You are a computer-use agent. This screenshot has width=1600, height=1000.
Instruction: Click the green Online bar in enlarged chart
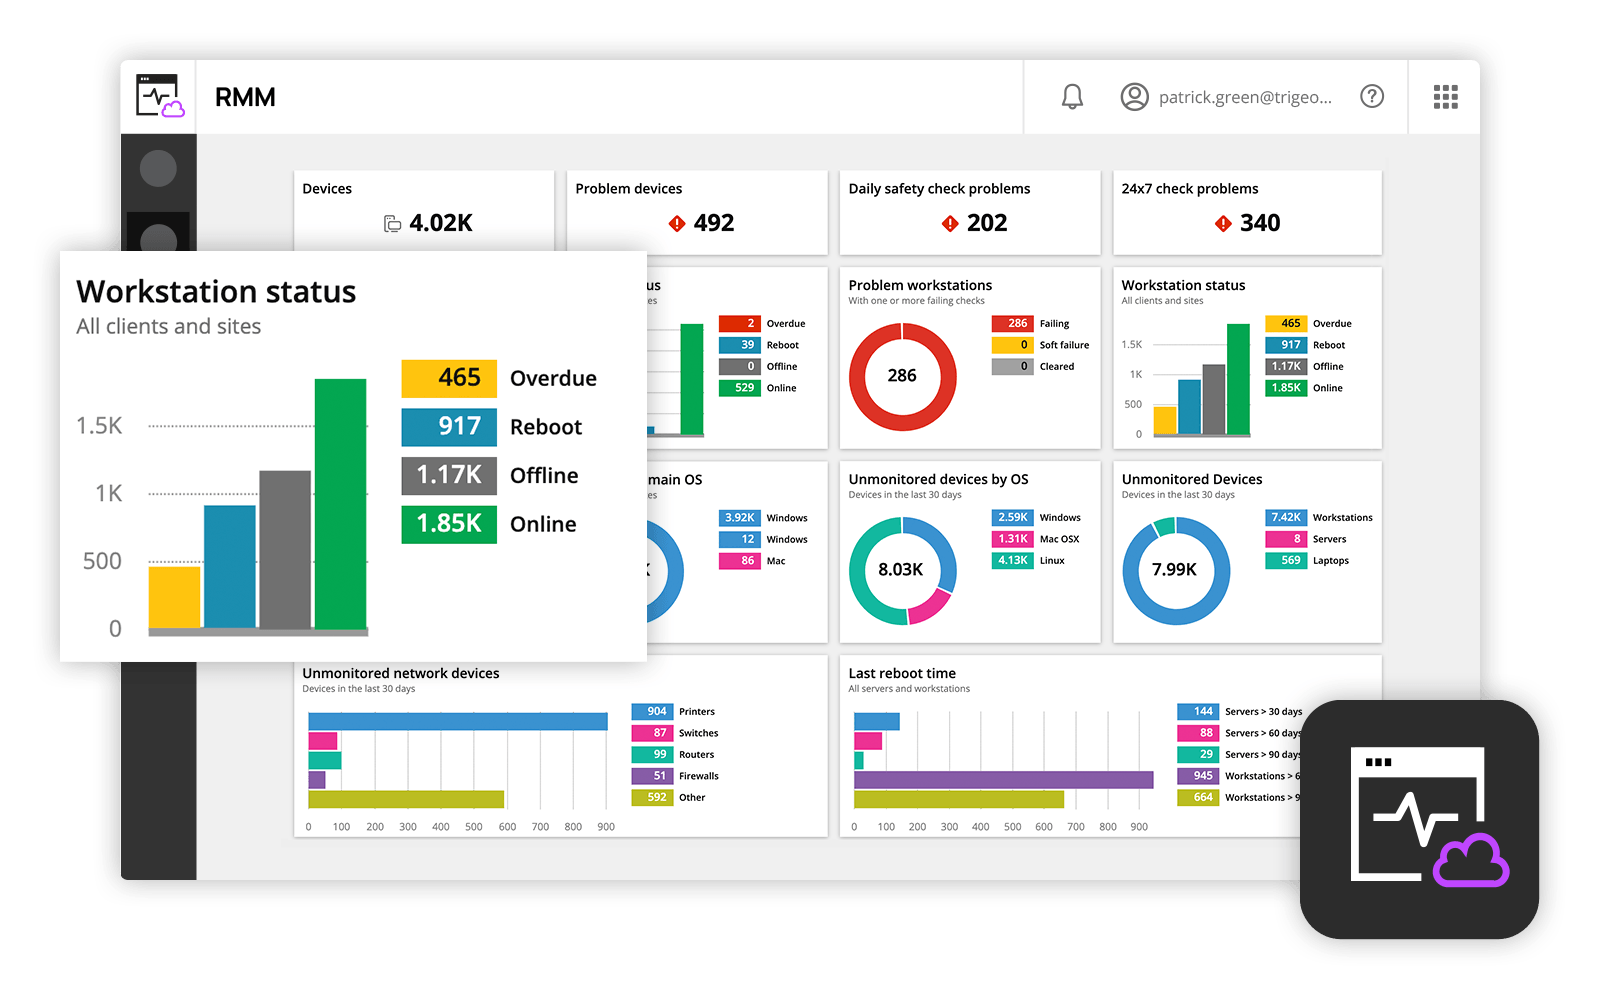[x=340, y=503]
